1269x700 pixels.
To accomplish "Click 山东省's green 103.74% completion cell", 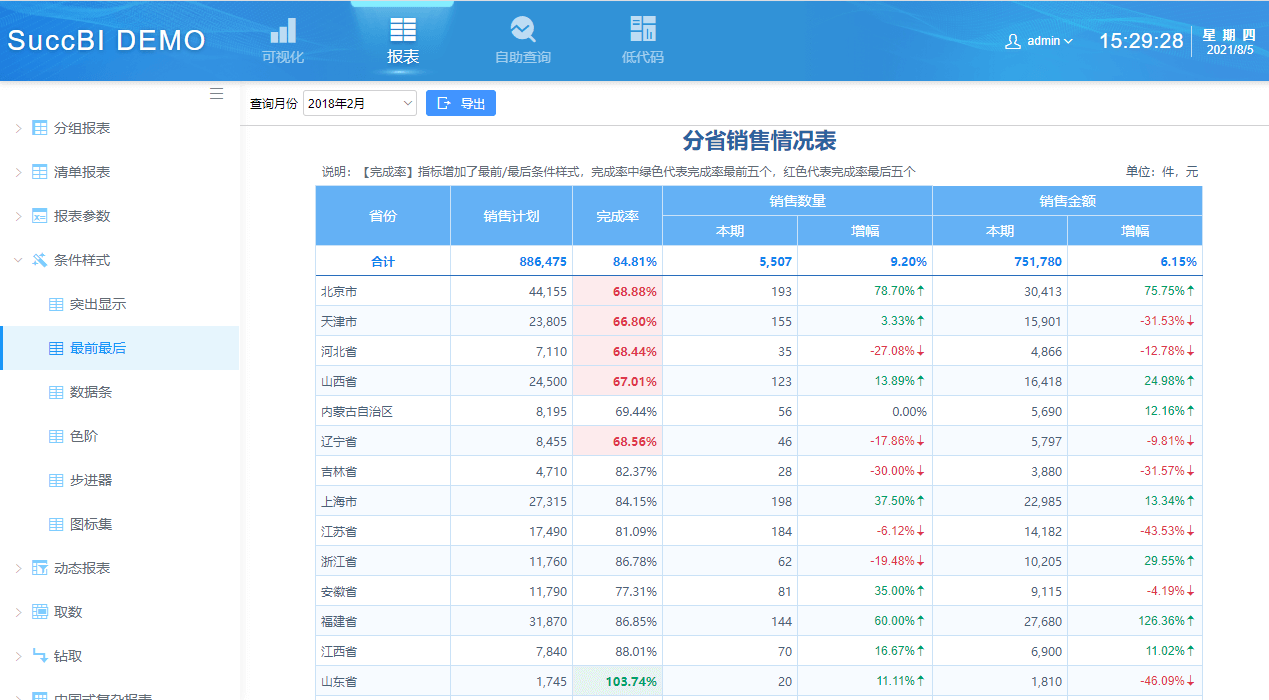I will [x=617, y=679].
